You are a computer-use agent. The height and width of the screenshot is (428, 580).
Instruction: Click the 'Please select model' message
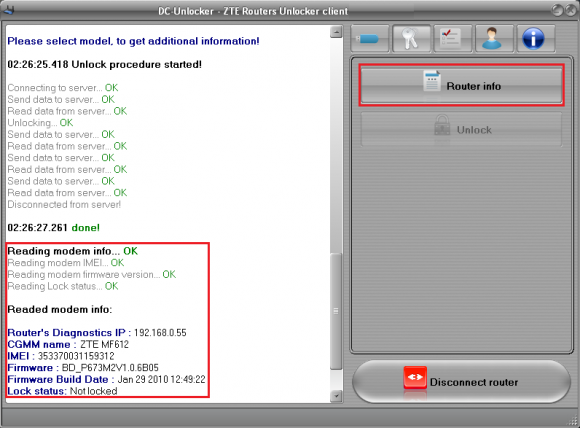pyautogui.click(x=133, y=41)
